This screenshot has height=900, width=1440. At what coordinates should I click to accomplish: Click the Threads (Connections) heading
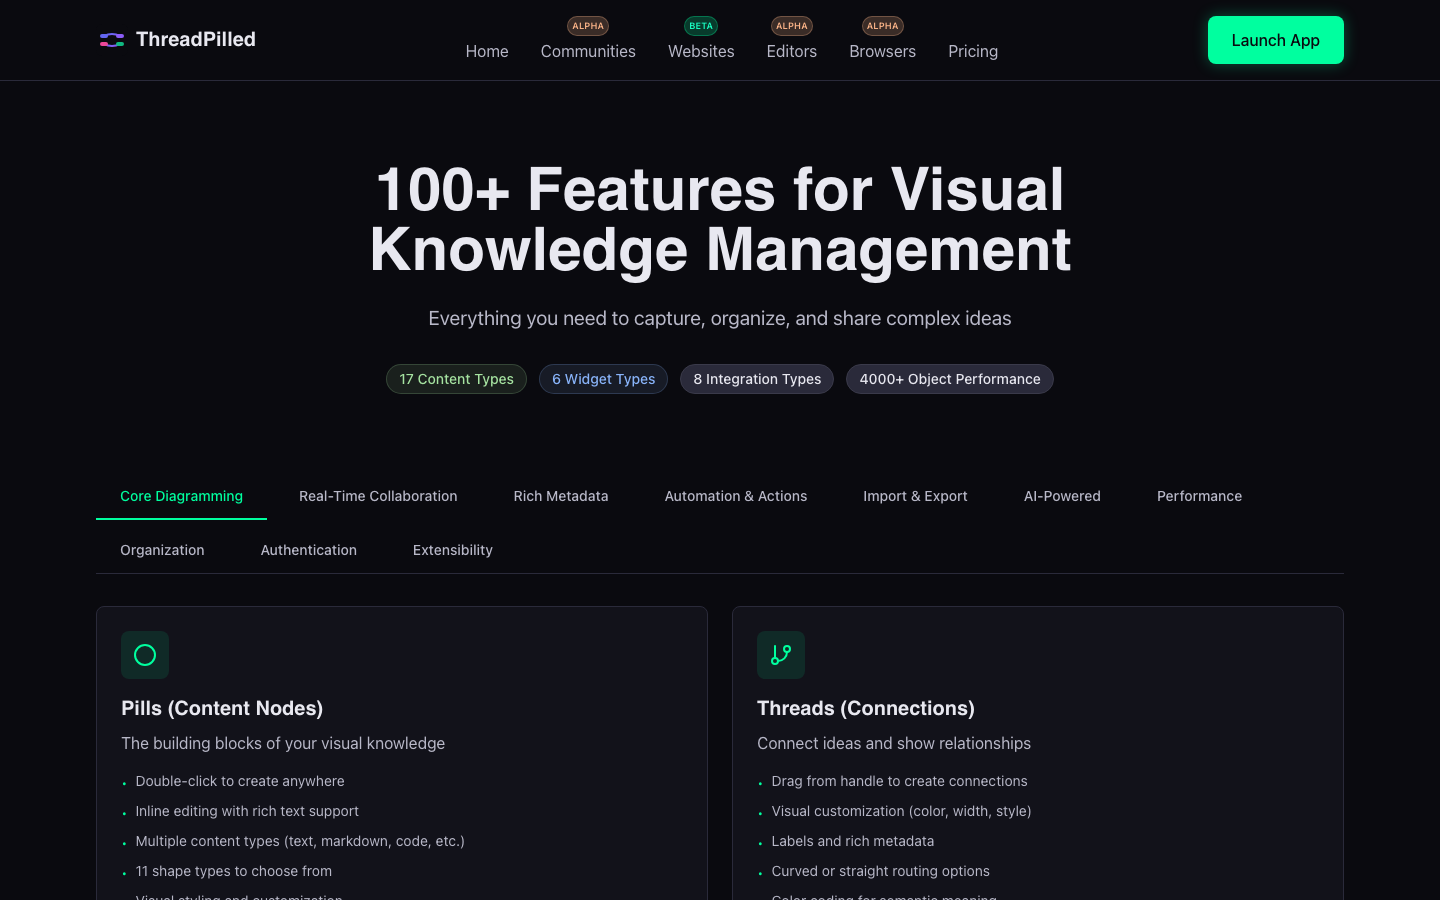pos(866,708)
